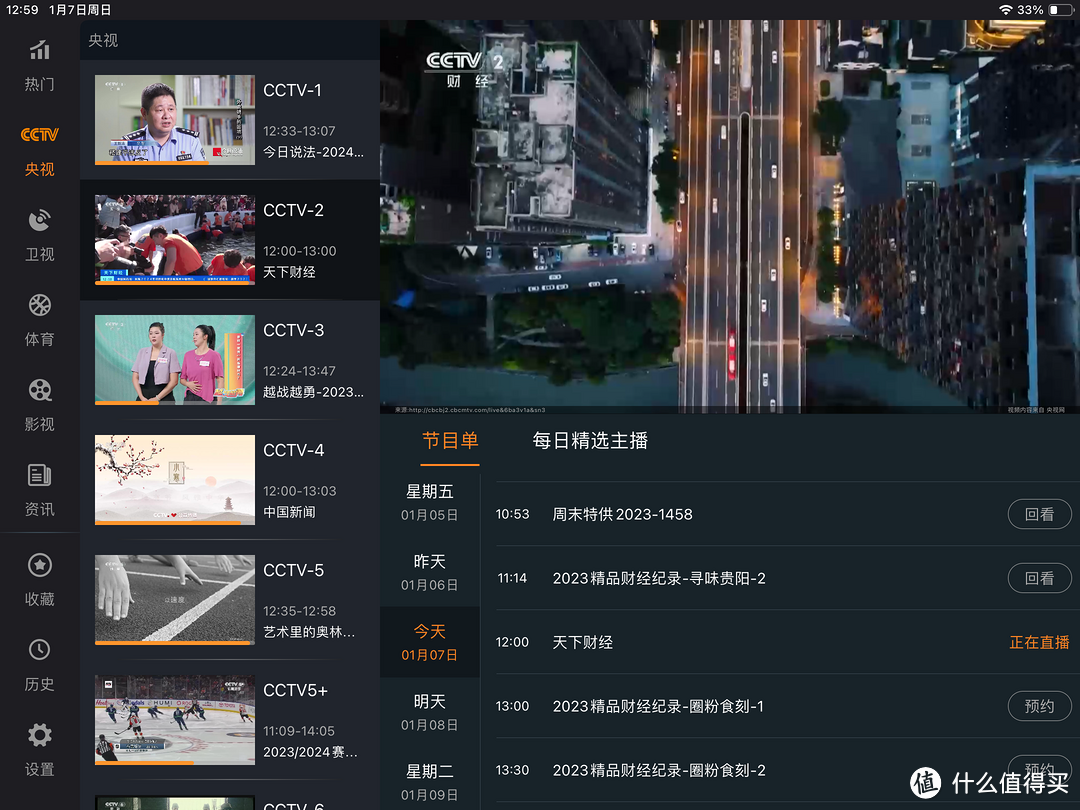Tap the CCTV-2 live video player
This screenshot has height=810, width=1080.
[x=729, y=216]
